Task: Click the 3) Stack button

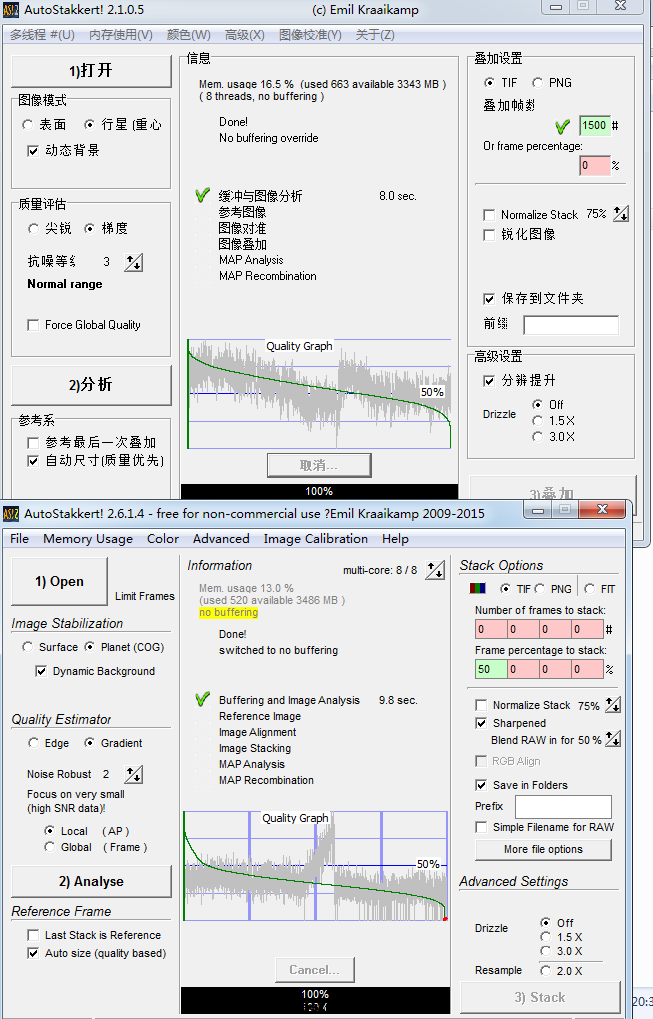Action: [x=540, y=997]
